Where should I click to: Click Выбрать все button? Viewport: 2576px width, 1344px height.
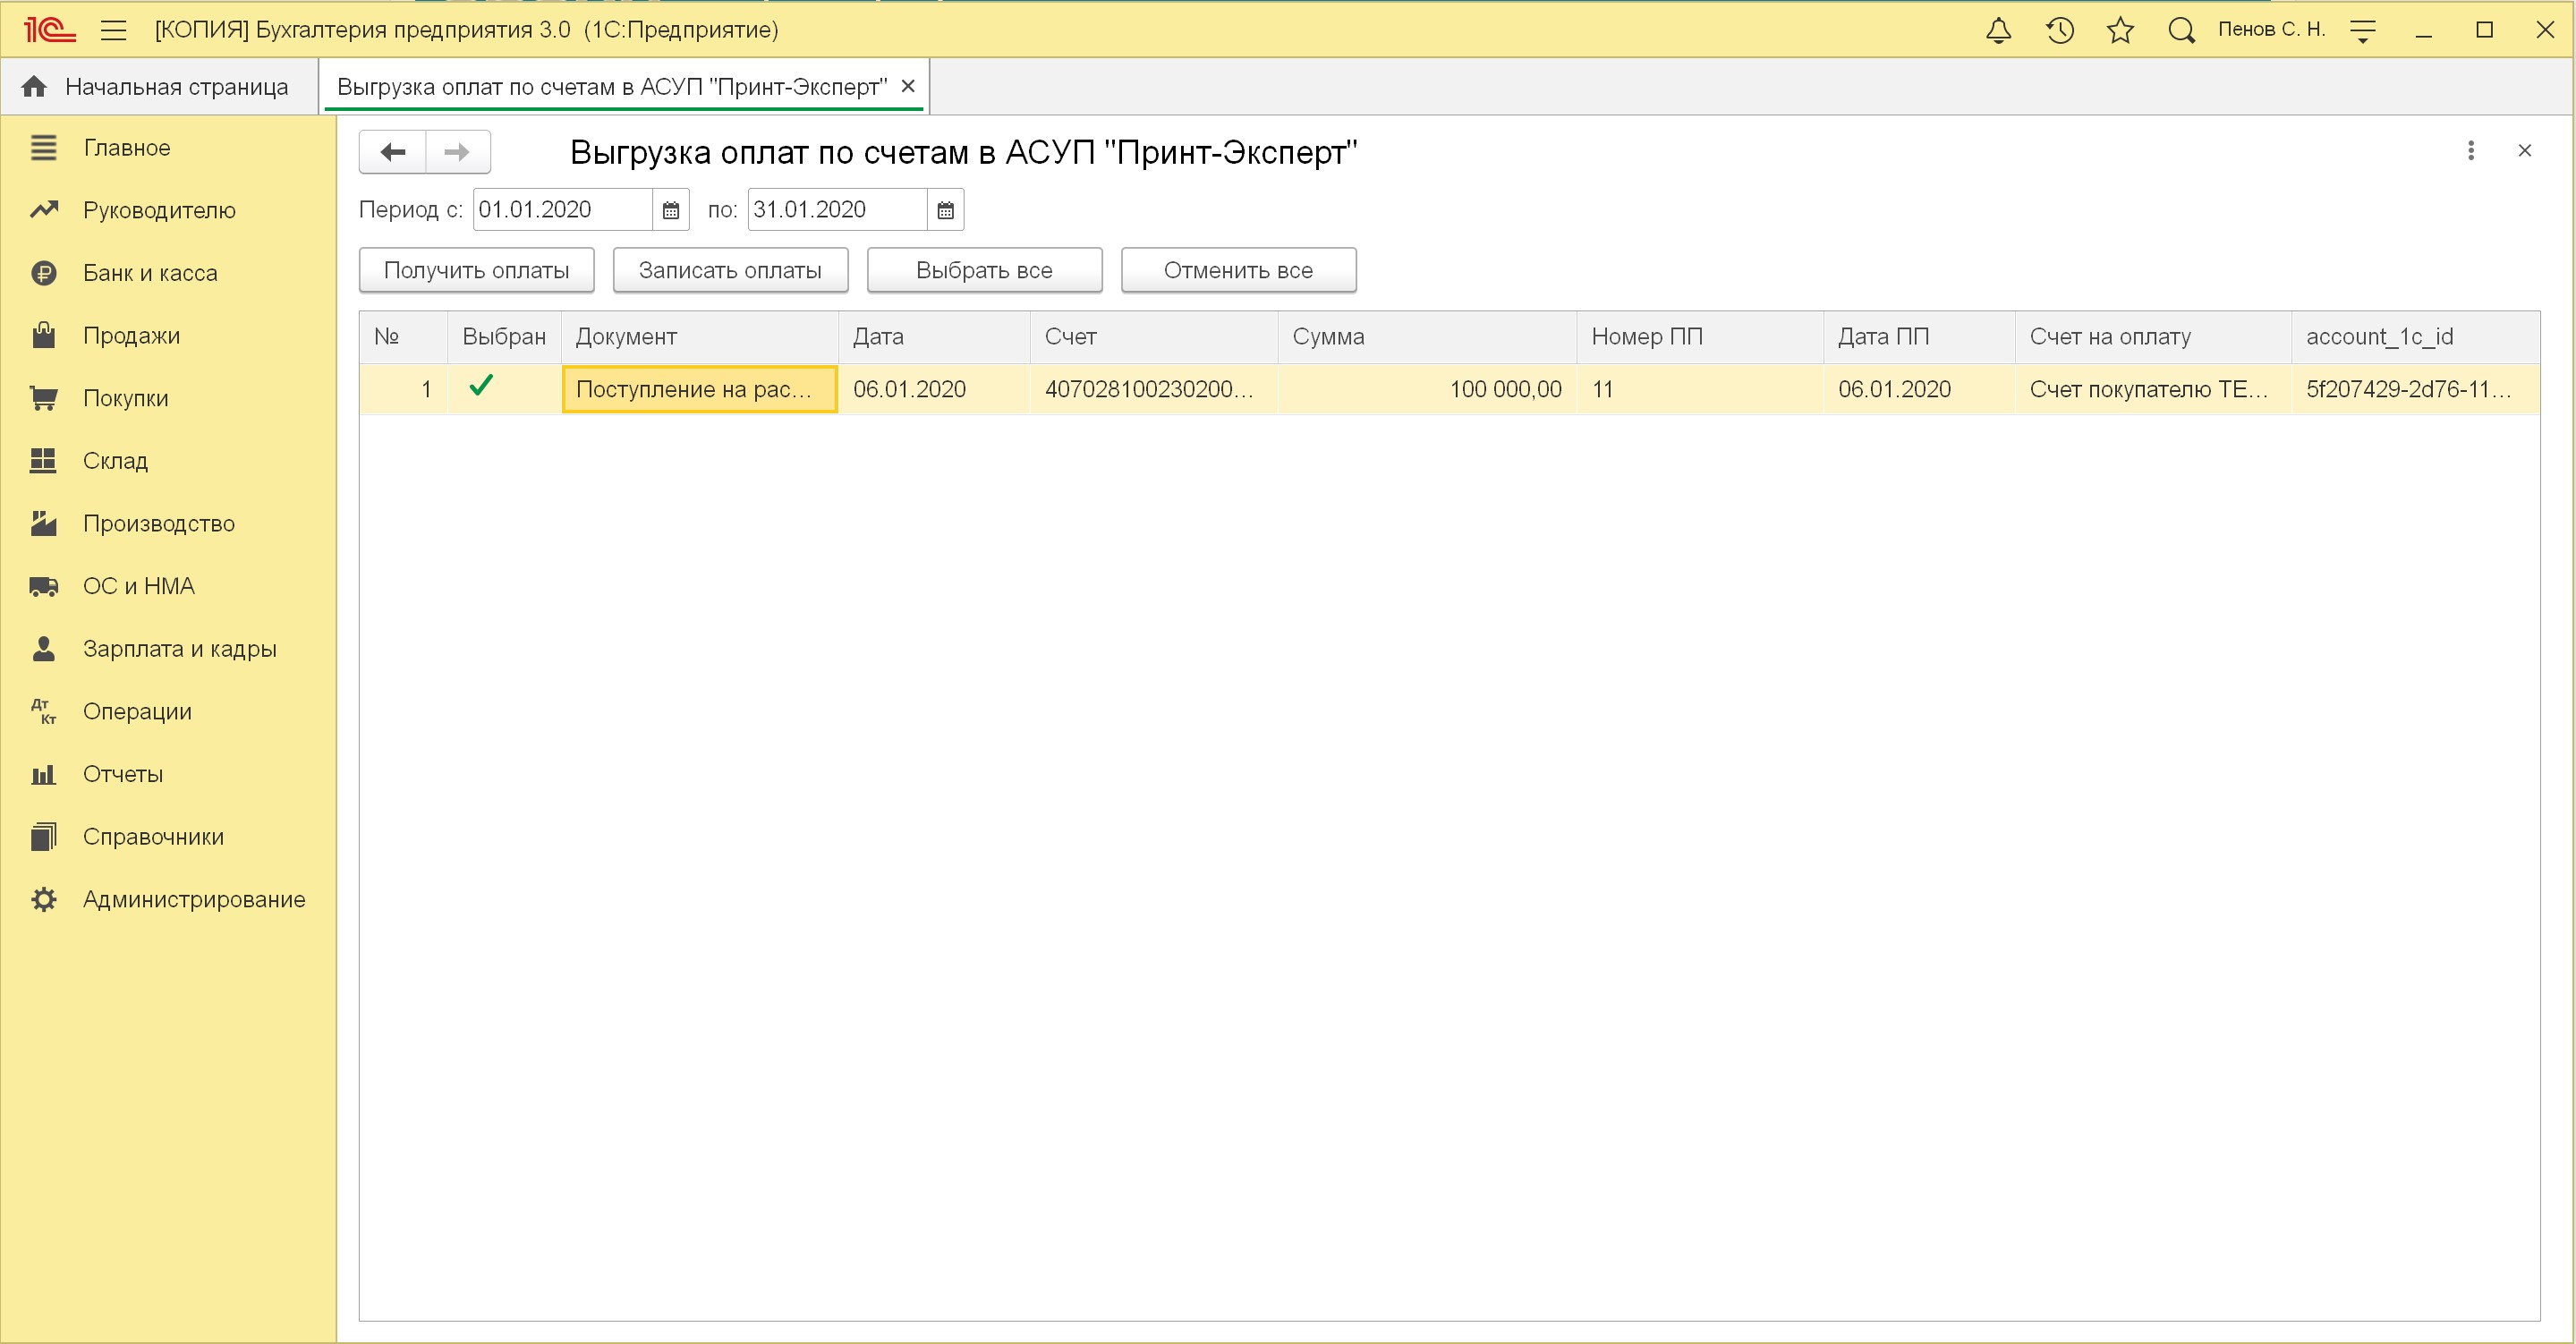(985, 270)
